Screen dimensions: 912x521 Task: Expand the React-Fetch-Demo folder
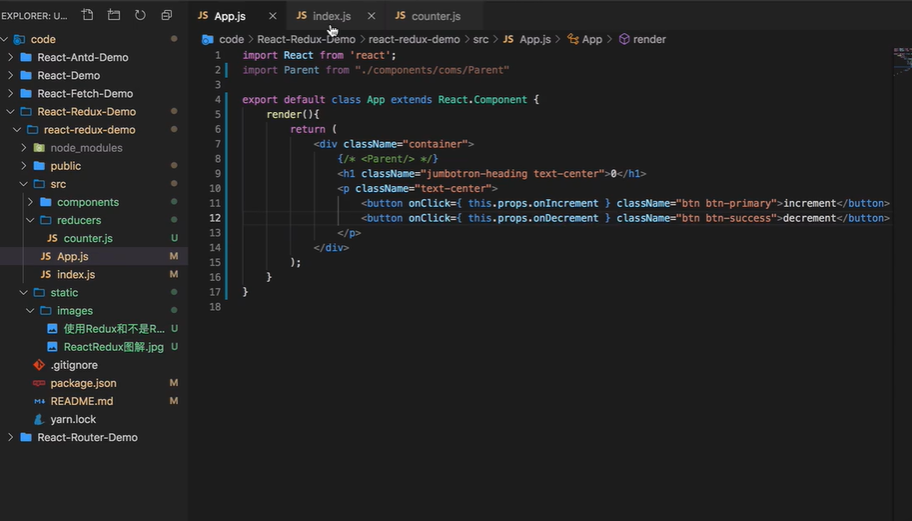click(10, 93)
